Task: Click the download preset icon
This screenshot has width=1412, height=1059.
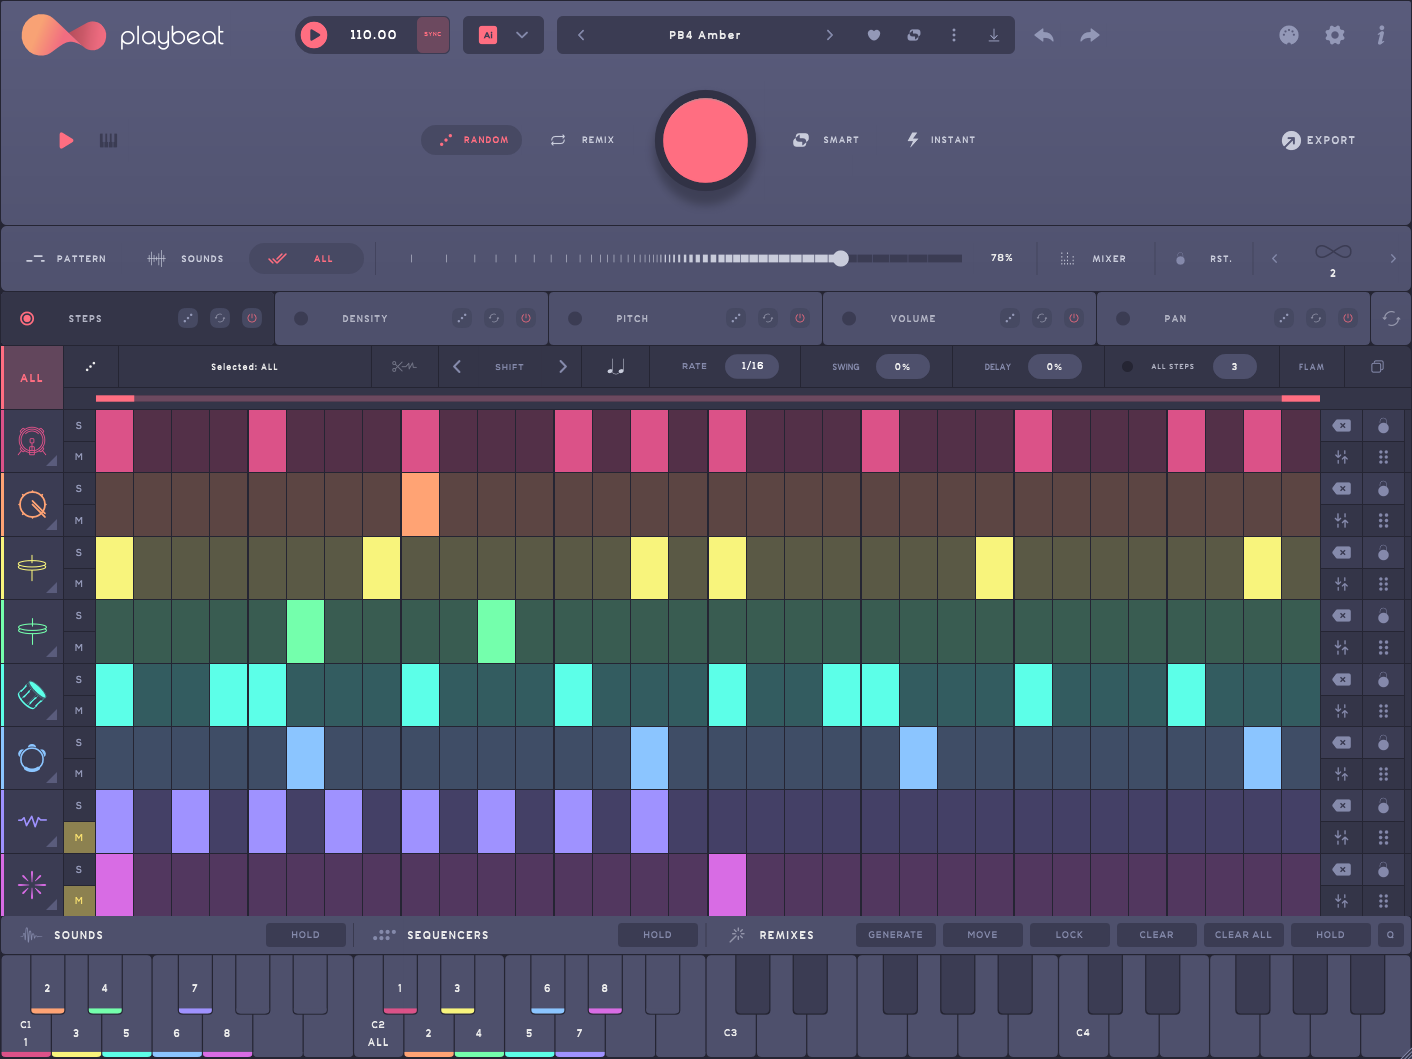Action: click(x=993, y=35)
